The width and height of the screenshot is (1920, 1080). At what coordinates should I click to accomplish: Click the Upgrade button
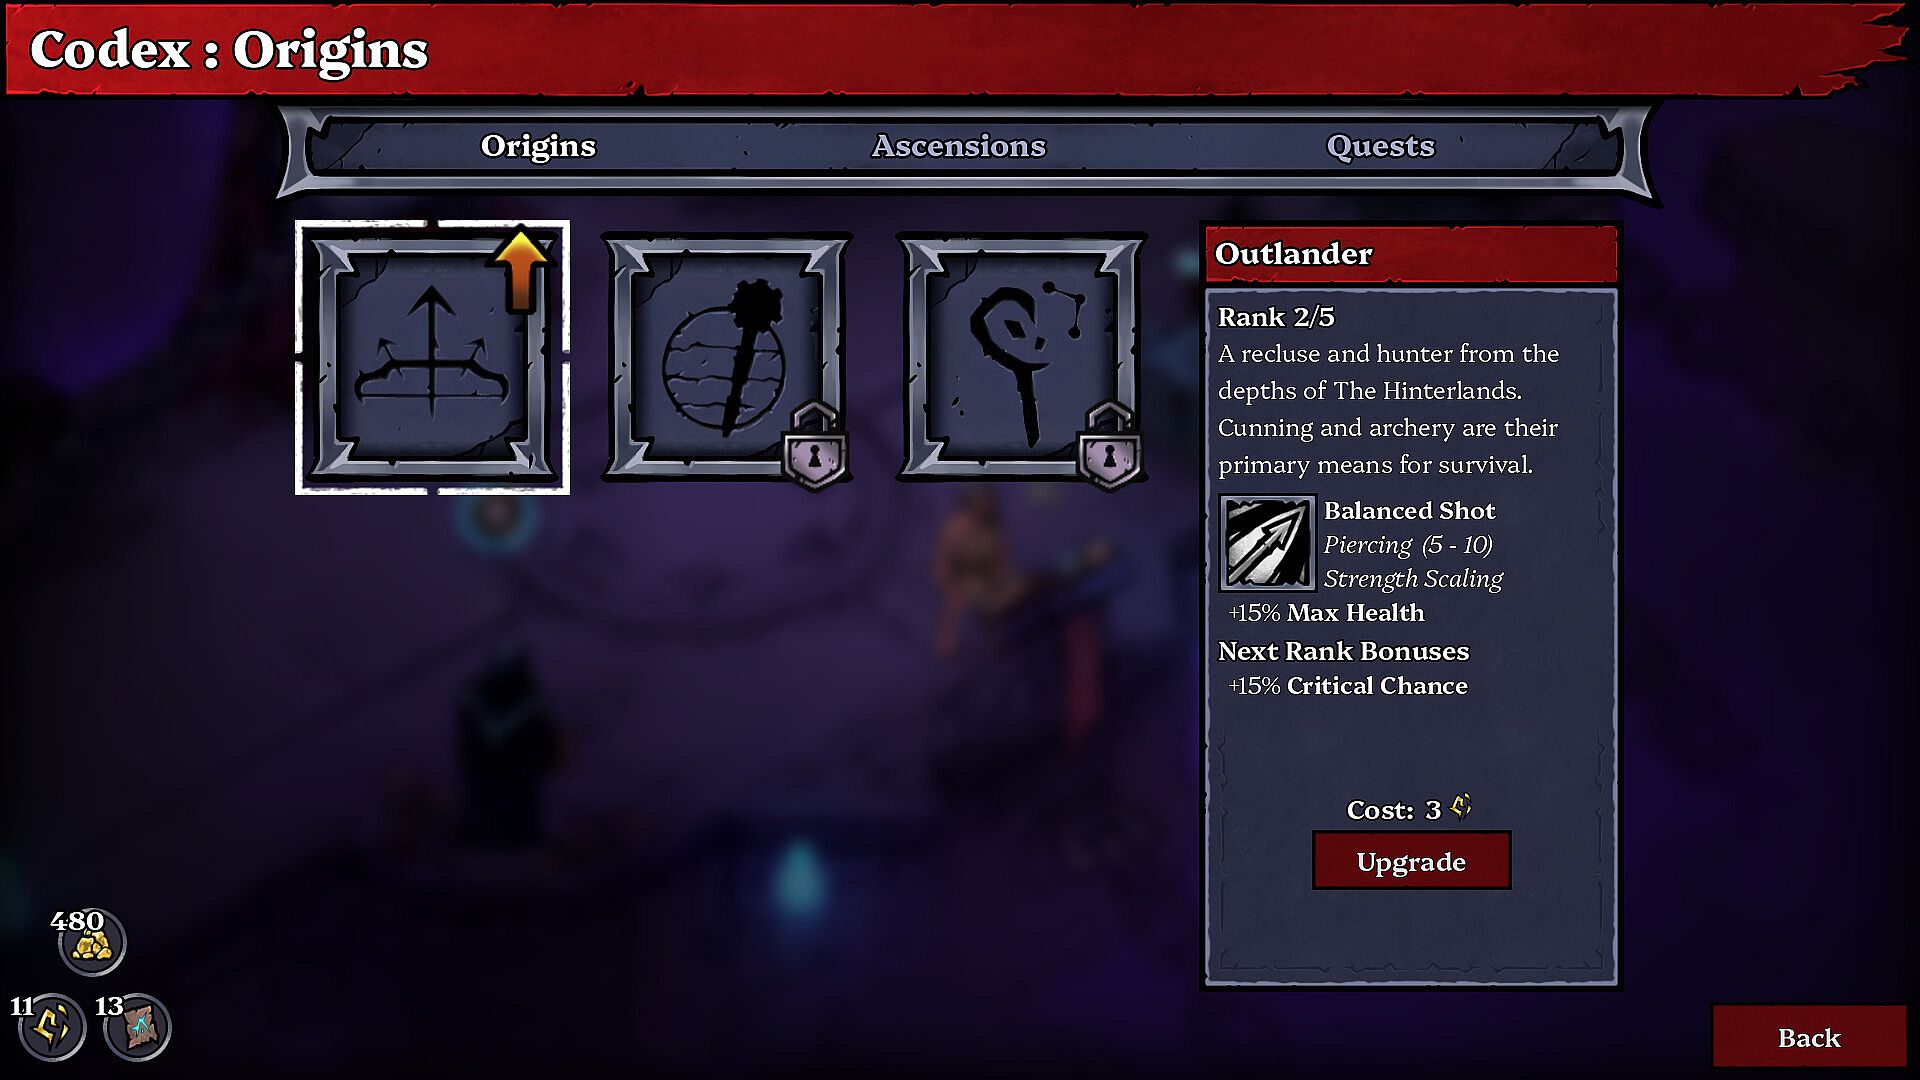coord(1411,861)
